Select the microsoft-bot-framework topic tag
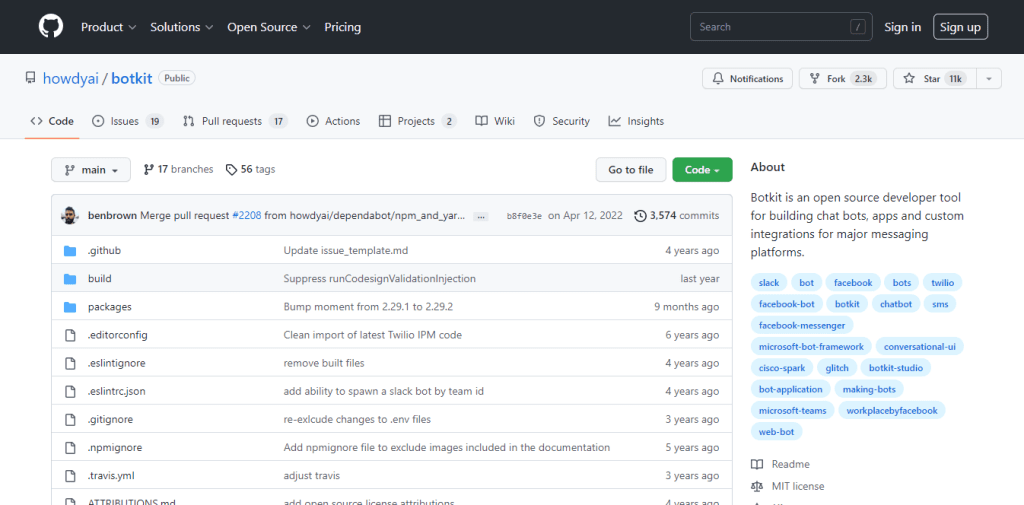This screenshot has width=1024, height=505. [811, 346]
